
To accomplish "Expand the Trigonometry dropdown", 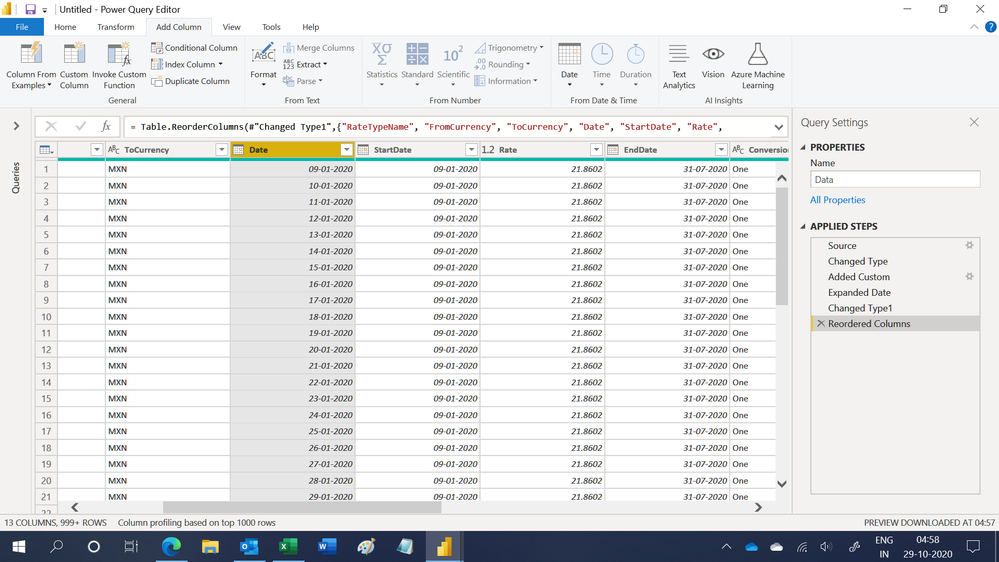I will tap(542, 48).
